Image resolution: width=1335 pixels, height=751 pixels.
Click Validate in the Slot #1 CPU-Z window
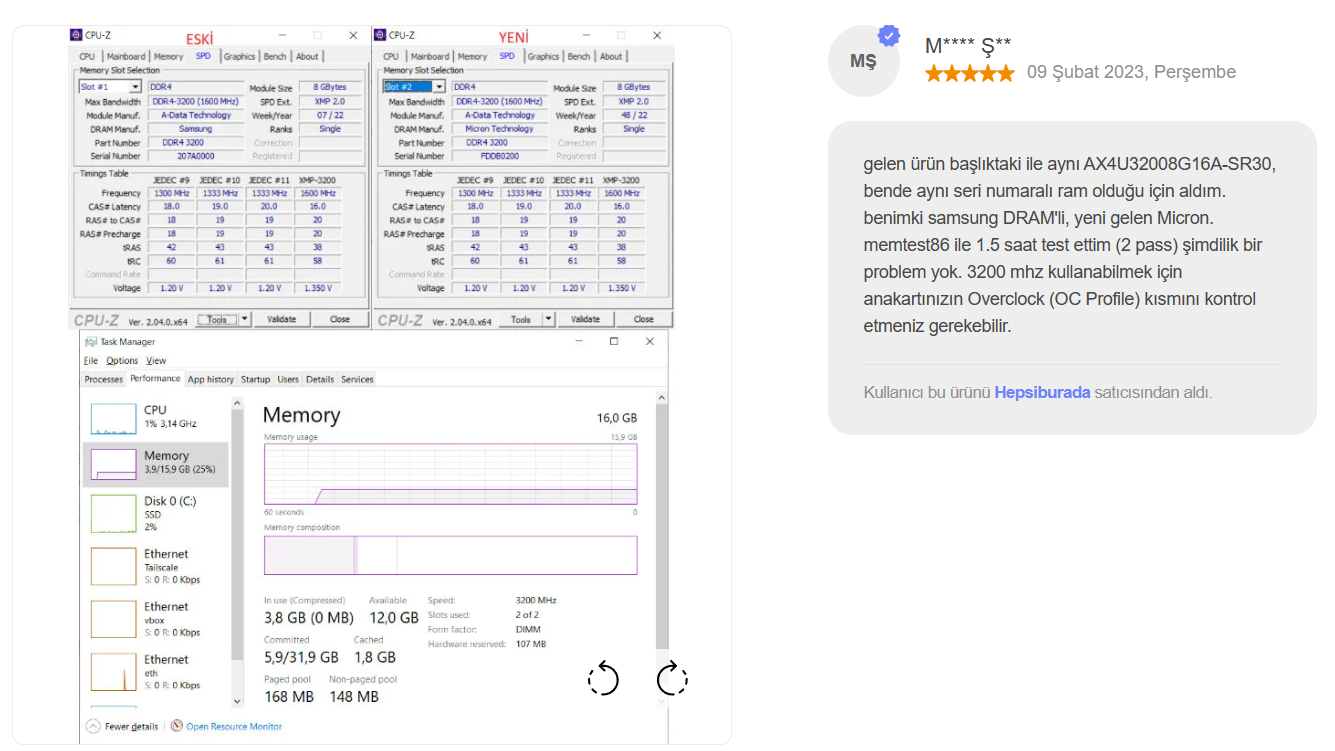(x=281, y=319)
